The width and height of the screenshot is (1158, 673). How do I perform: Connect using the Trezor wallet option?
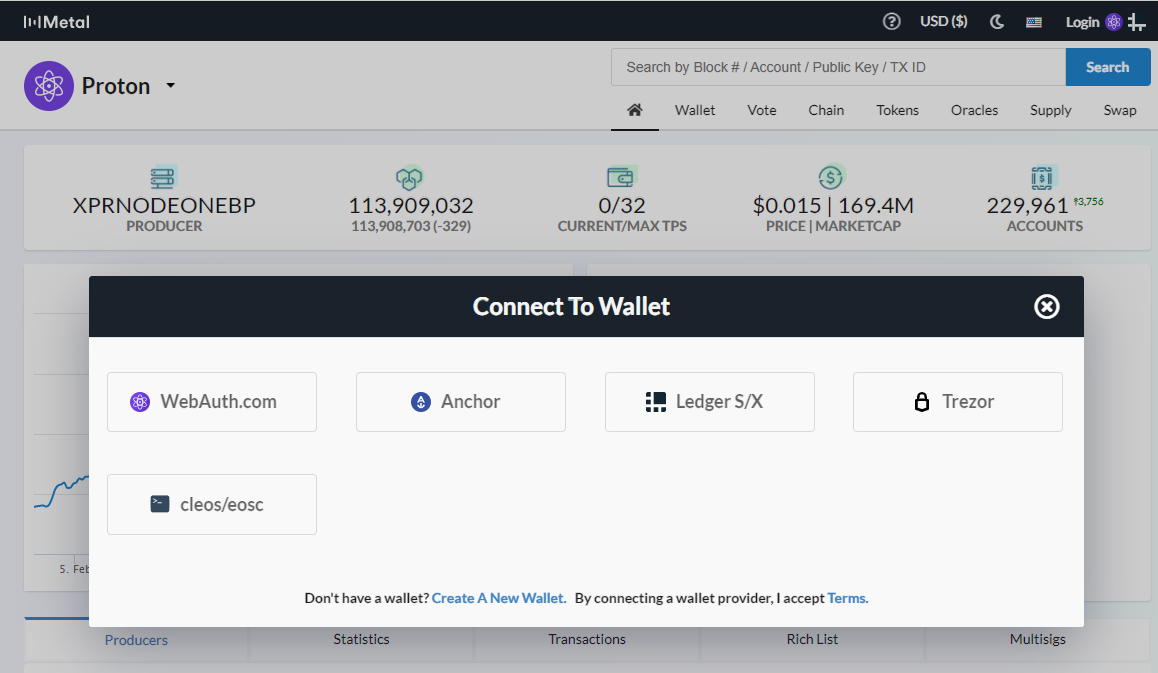coord(957,401)
